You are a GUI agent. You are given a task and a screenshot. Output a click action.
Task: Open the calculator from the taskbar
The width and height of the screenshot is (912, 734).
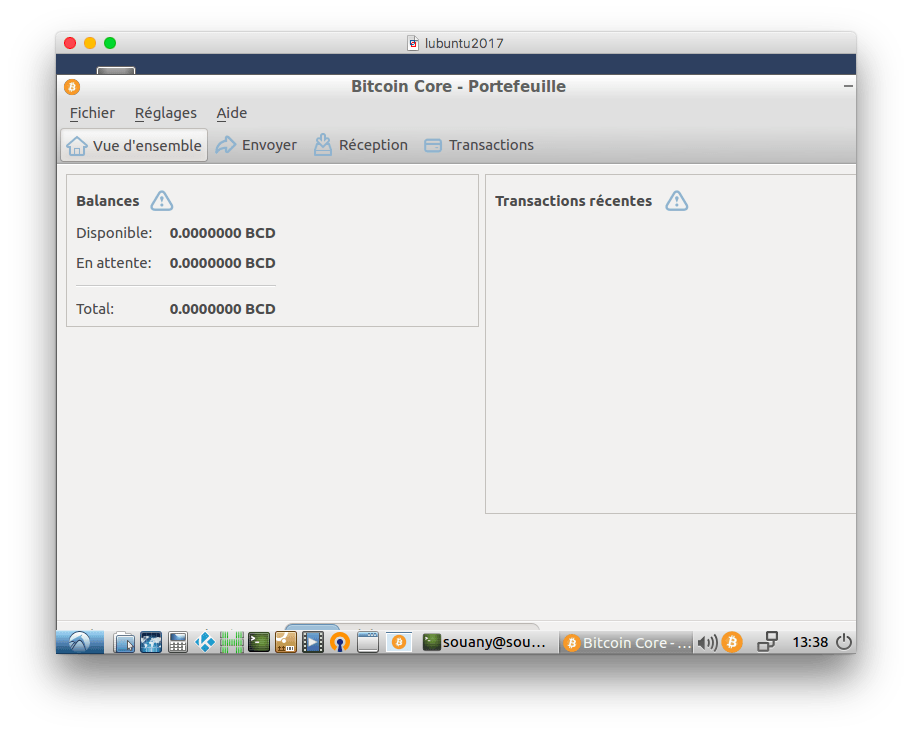click(177, 642)
